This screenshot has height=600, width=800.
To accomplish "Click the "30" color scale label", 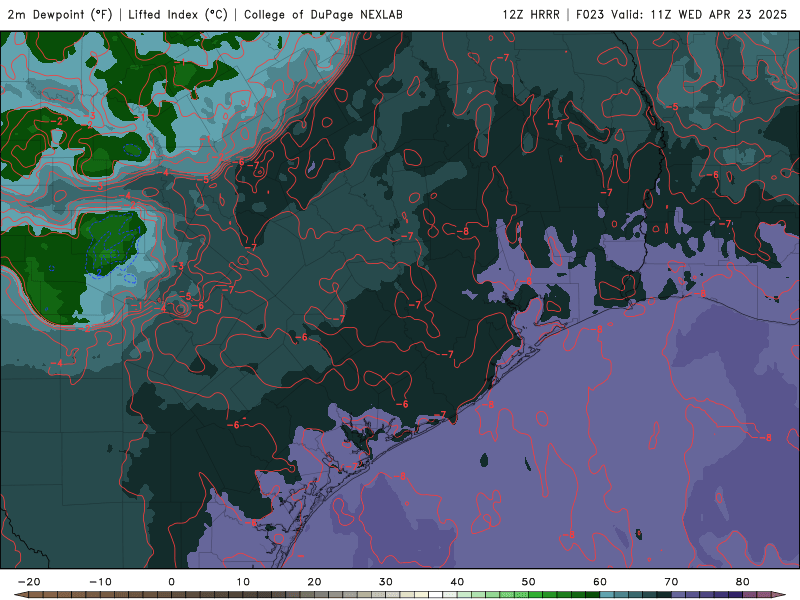I will point(386,582).
